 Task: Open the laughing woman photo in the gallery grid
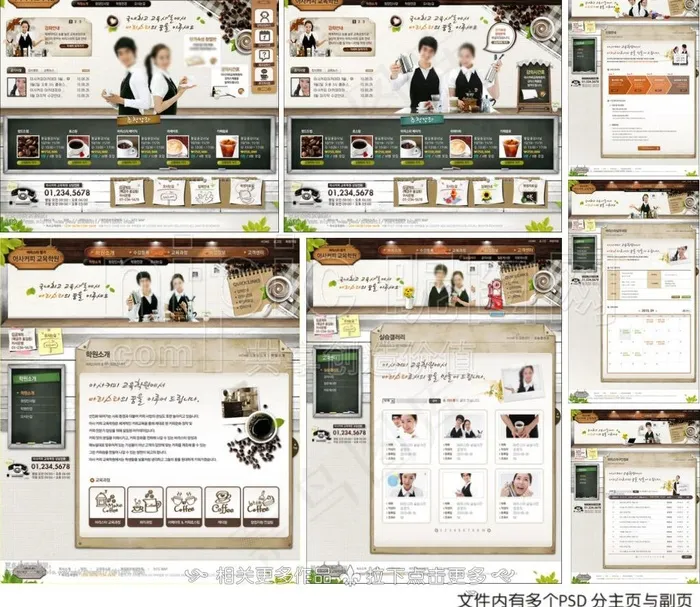point(520,486)
